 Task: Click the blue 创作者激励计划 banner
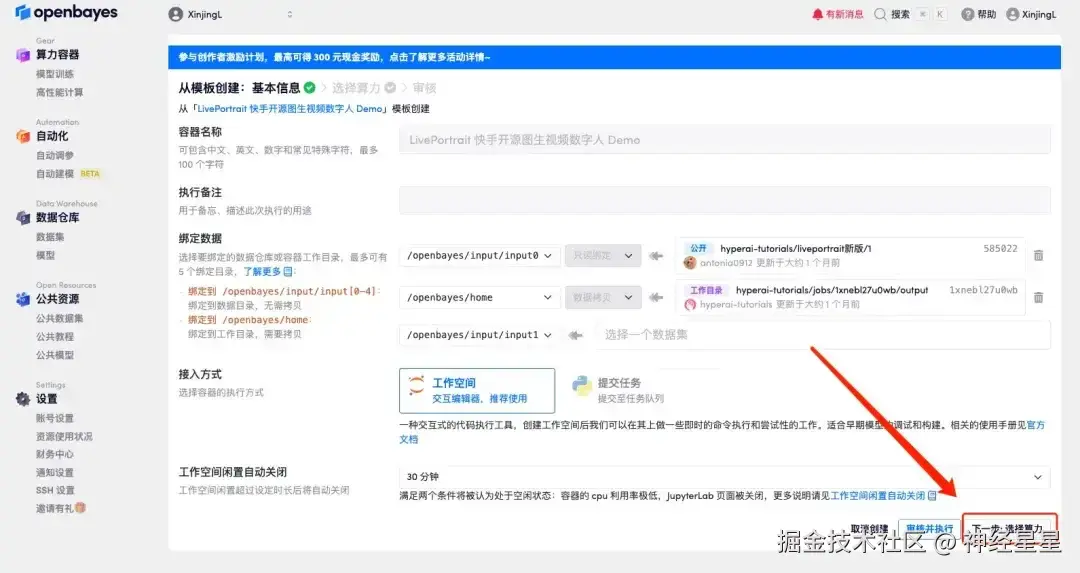coord(614,57)
